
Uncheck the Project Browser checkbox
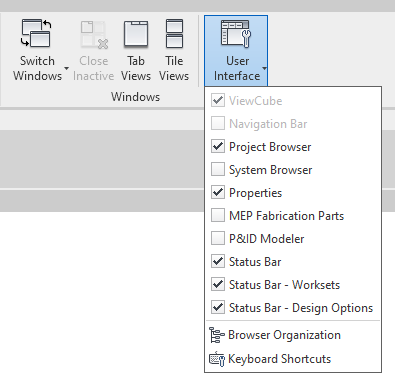coord(218,147)
